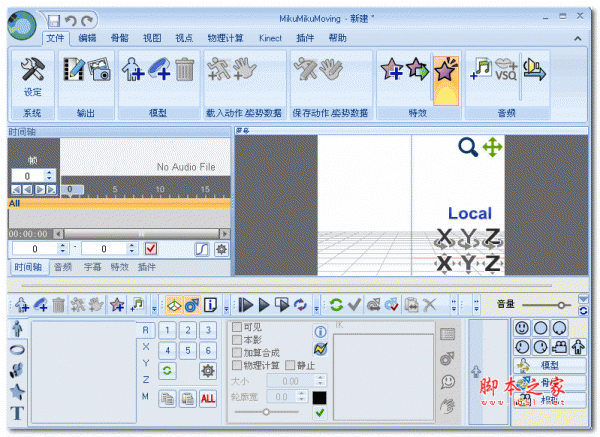The width and height of the screenshot is (600, 437).
Task: Click the info 'i' icon in lower toolbar
Action: tap(210, 305)
